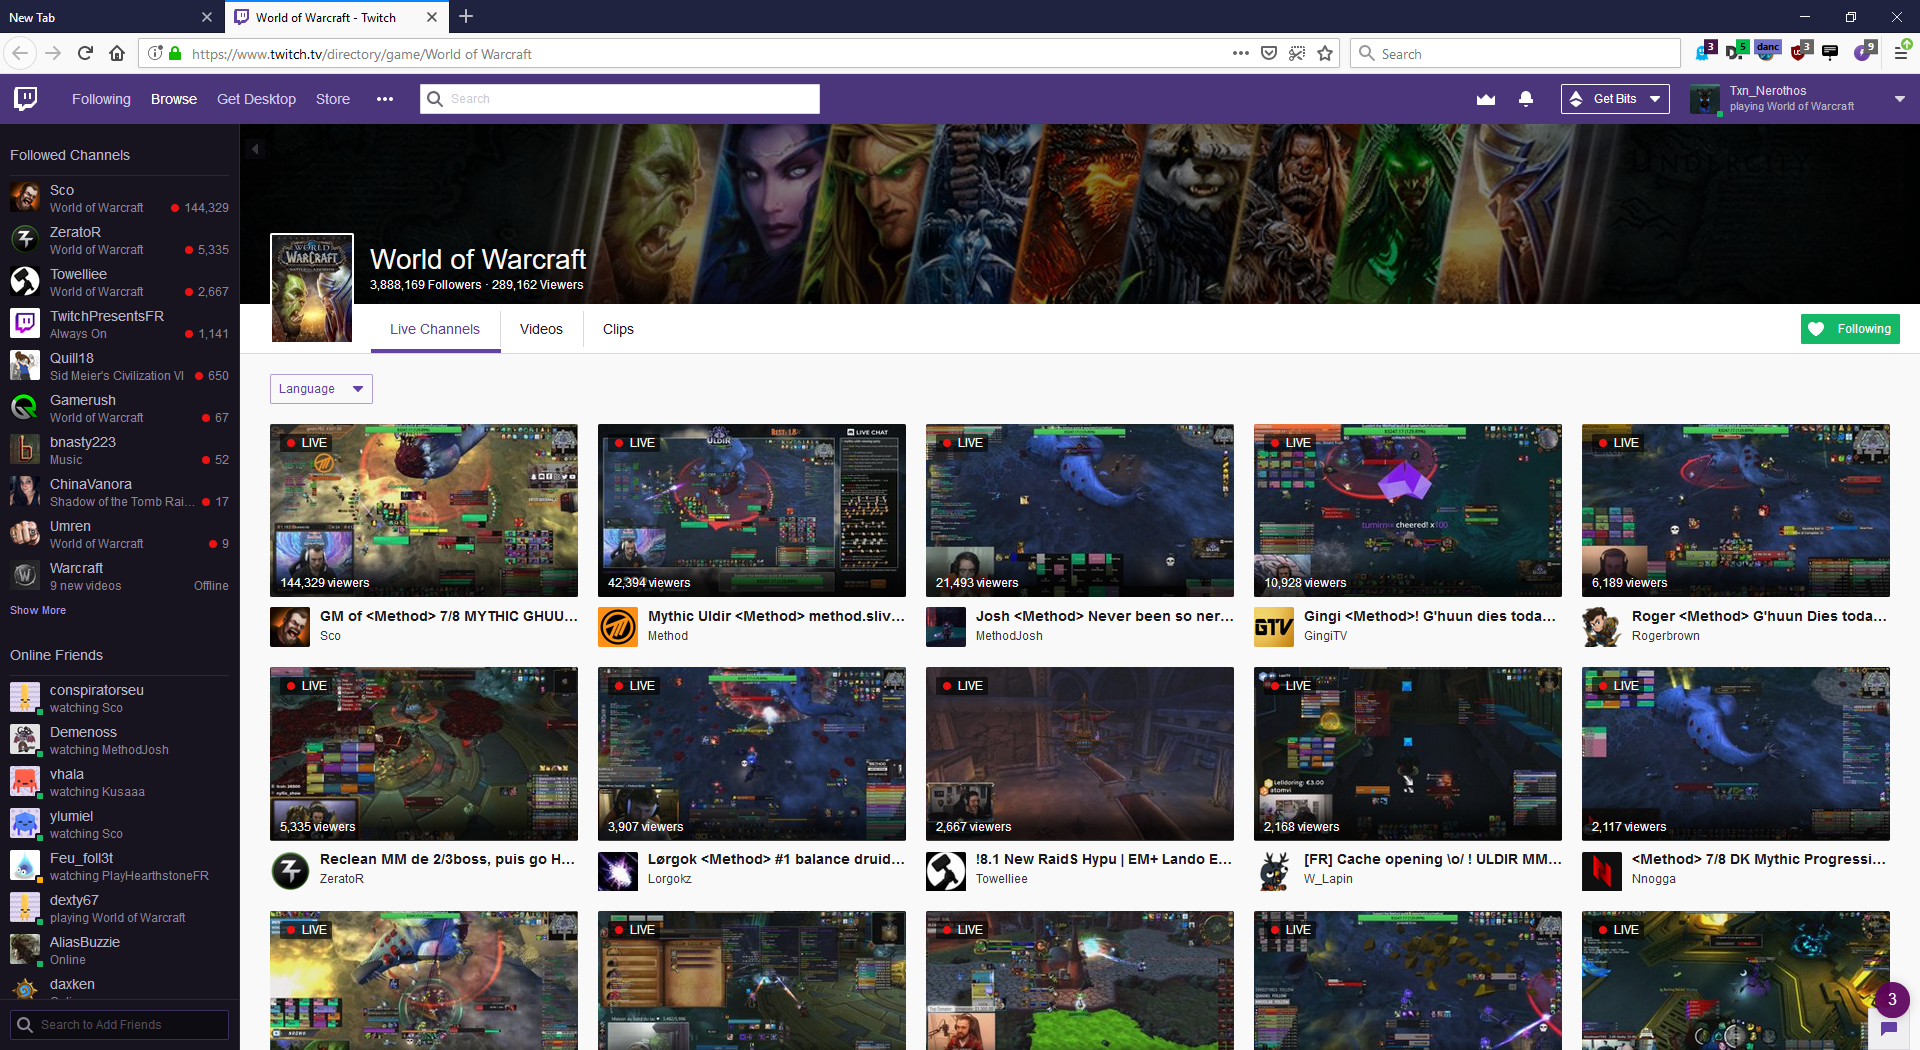The width and height of the screenshot is (1920, 1050).
Task: Click ChinaVanora in Followed Channels
Action: pos(120,492)
